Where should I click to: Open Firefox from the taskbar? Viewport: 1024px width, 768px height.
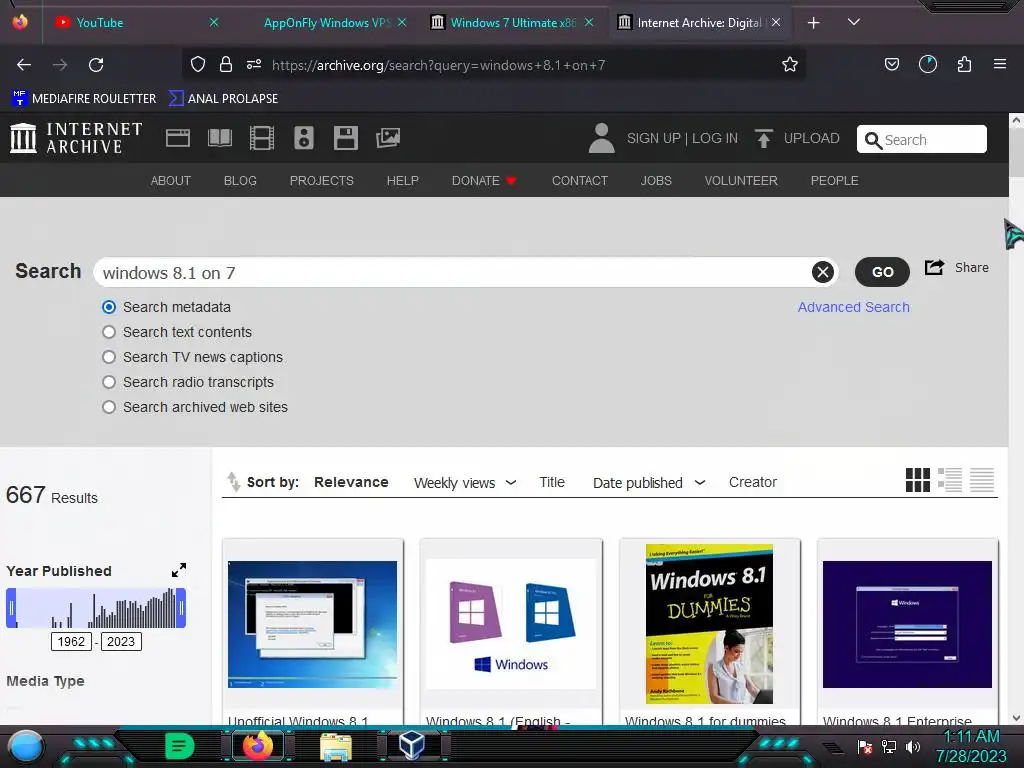point(257,745)
